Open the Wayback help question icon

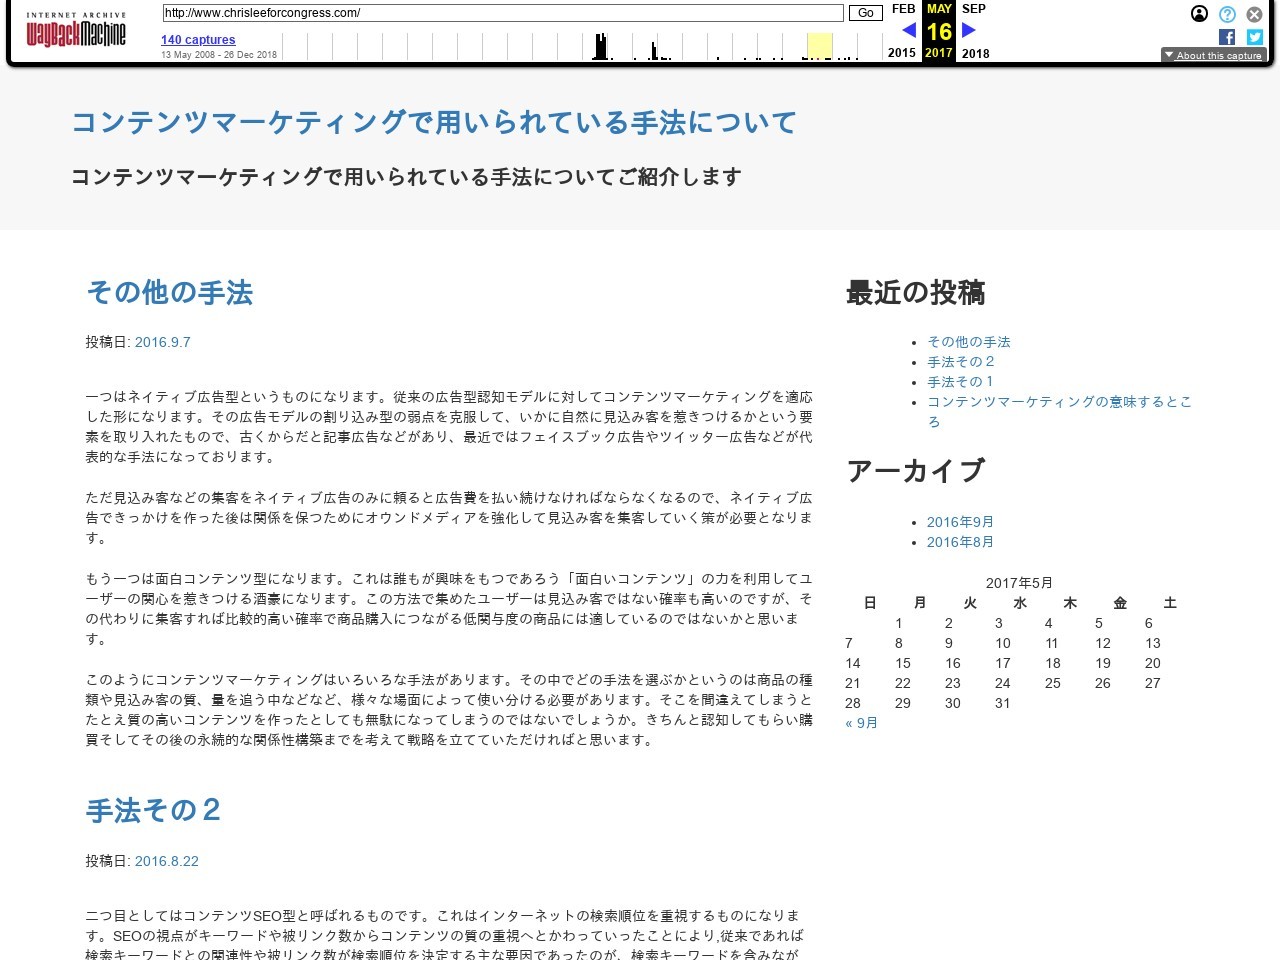pos(1227,14)
